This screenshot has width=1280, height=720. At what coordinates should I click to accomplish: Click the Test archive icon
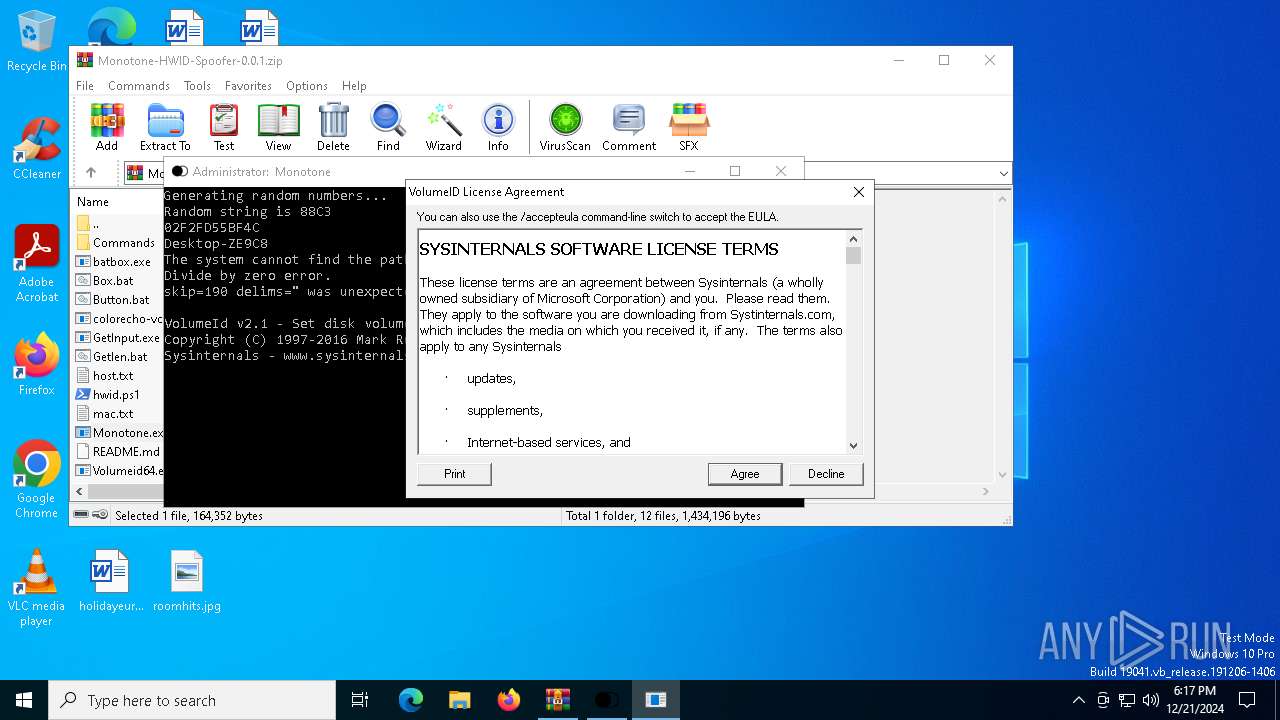(224, 127)
